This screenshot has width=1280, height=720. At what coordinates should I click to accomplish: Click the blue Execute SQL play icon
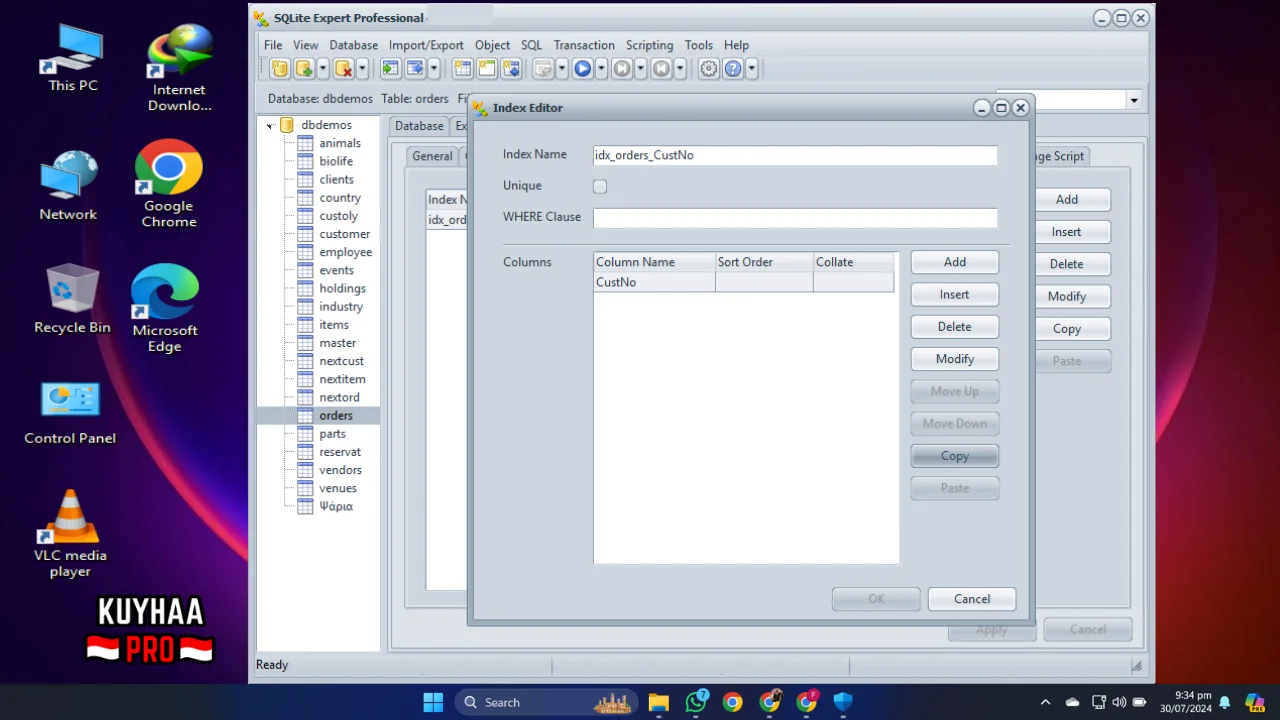tap(582, 69)
